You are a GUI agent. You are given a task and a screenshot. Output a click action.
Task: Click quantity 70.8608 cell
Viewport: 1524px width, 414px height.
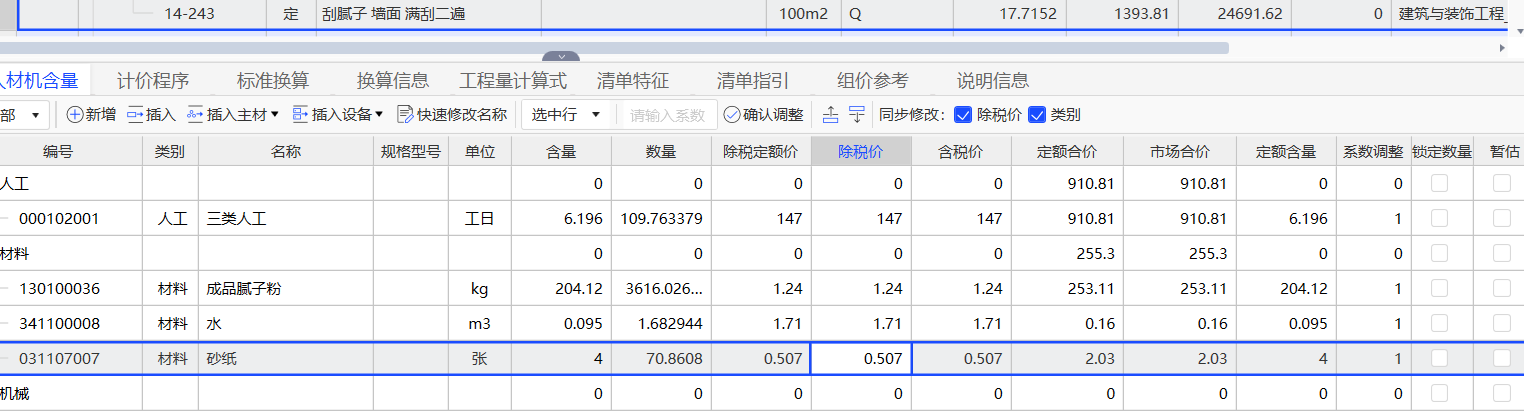tap(660, 358)
